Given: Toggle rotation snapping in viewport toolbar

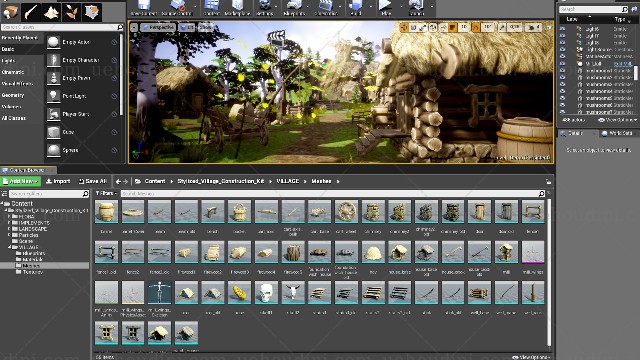Looking at the screenshot, I should click(x=476, y=27).
